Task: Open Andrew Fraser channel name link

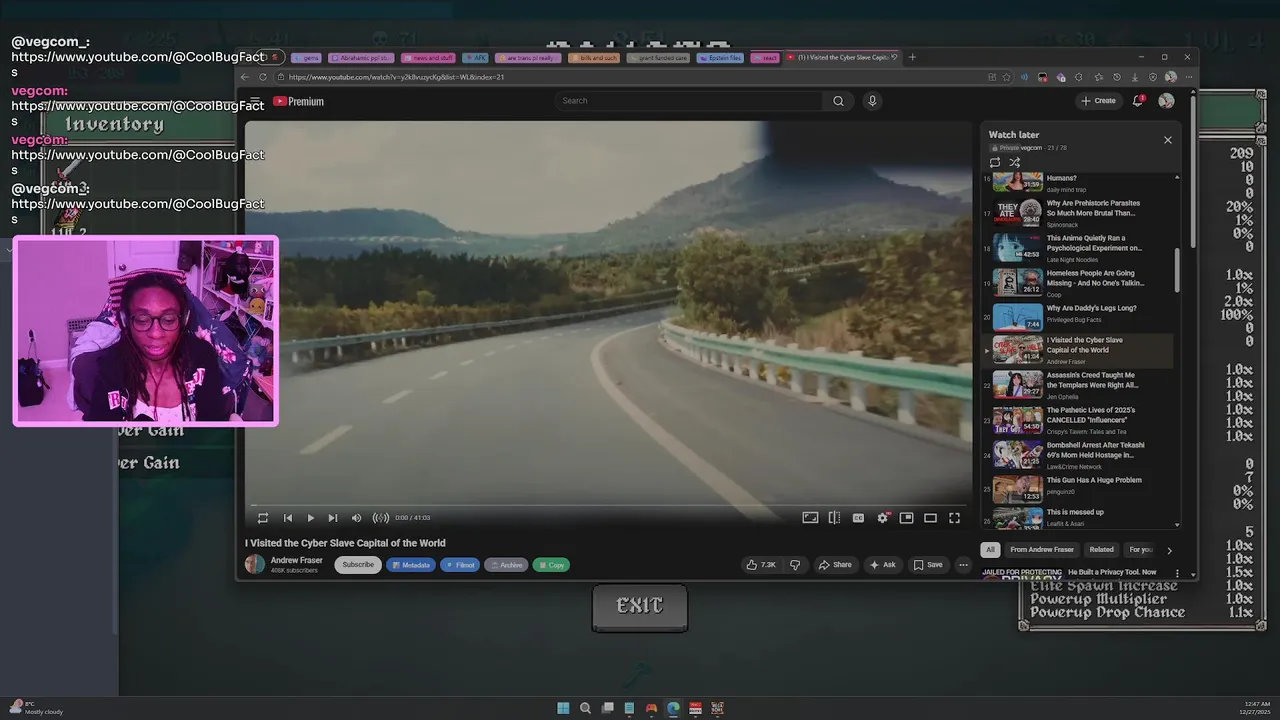Action: coord(297,560)
